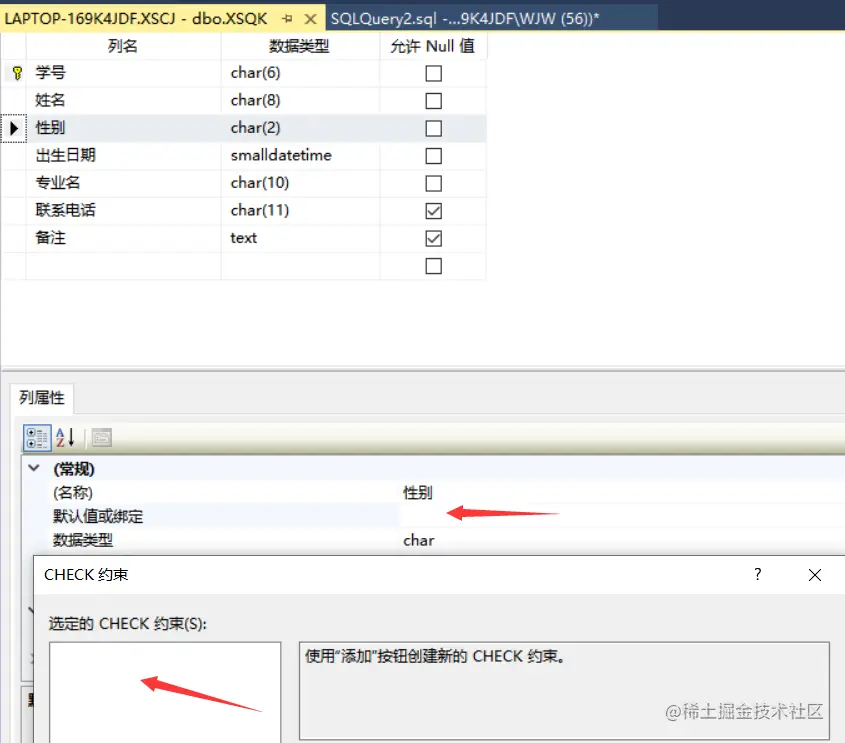This screenshot has height=743, width=845.
Task: Click the row selector arrow for 性别
Action: 14,128
